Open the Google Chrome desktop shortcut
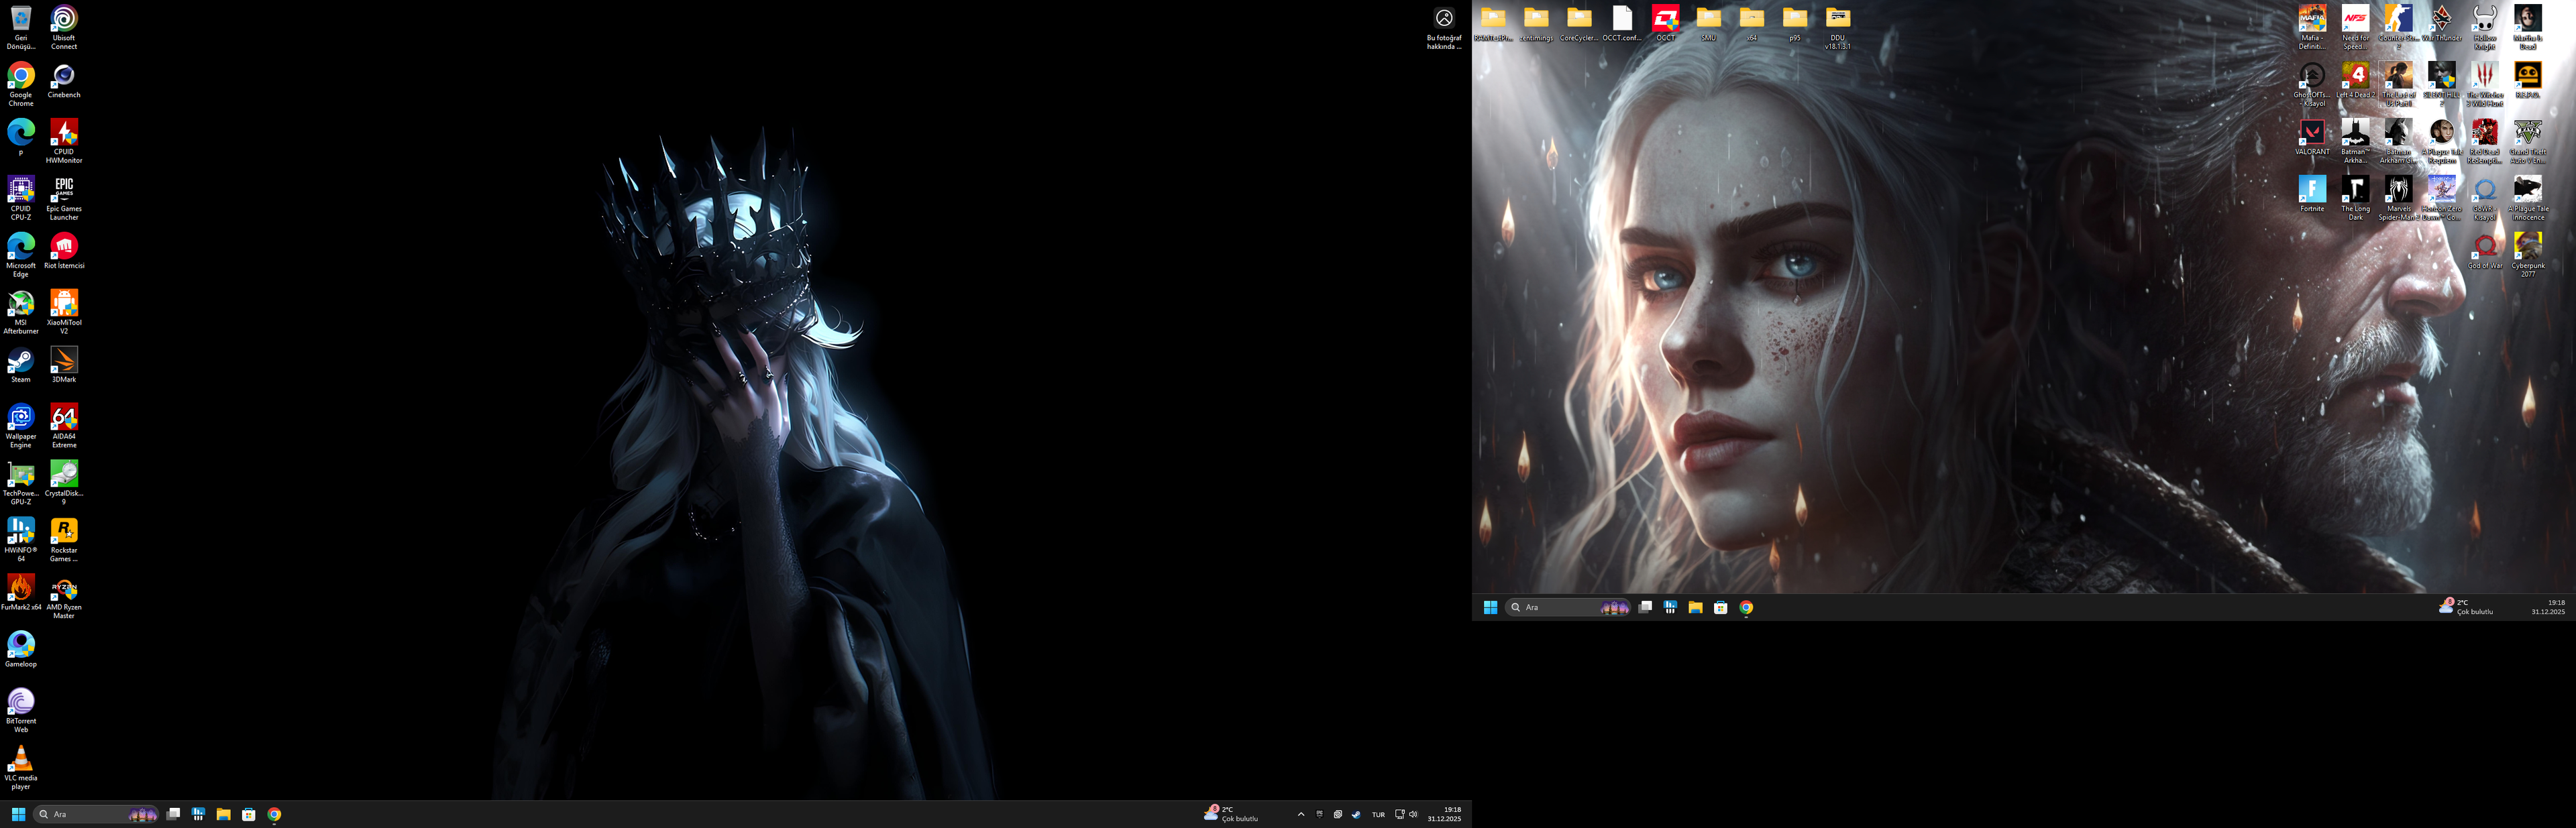This screenshot has height=828, width=2576. click(21, 85)
